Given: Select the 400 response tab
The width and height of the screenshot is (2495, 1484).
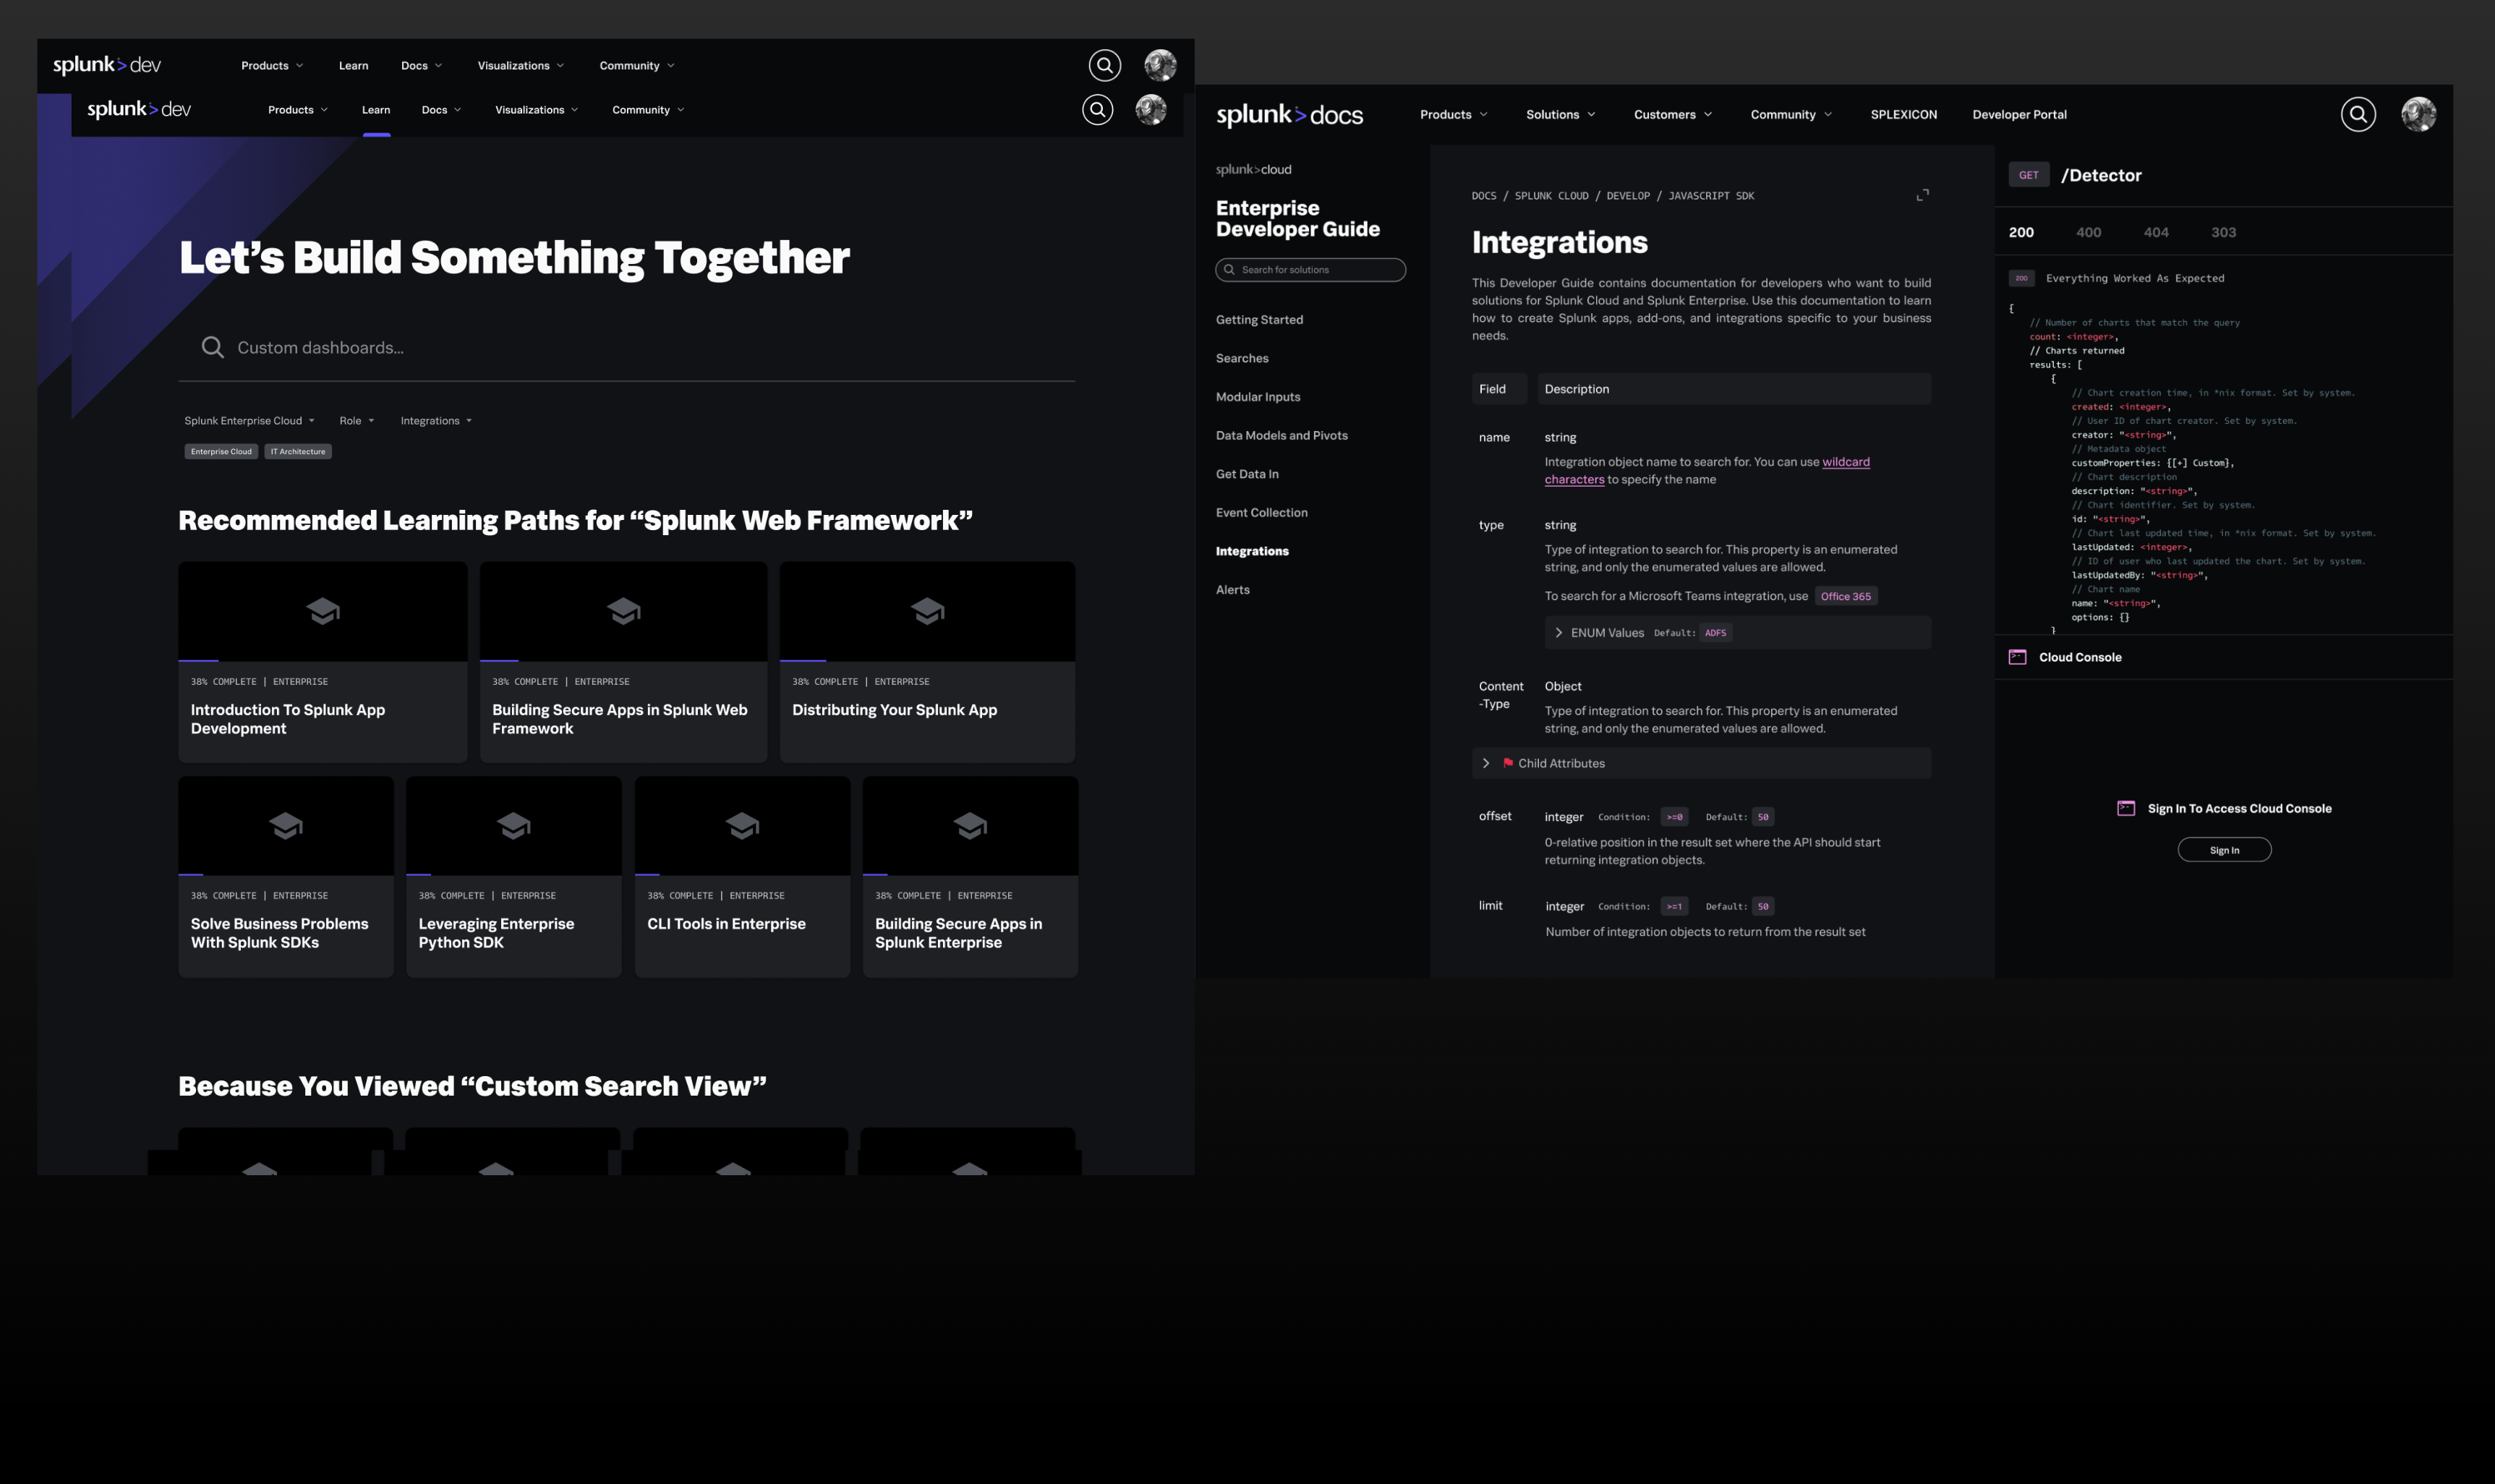Looking at the screenshot, I should click(x=2088, y=232).
